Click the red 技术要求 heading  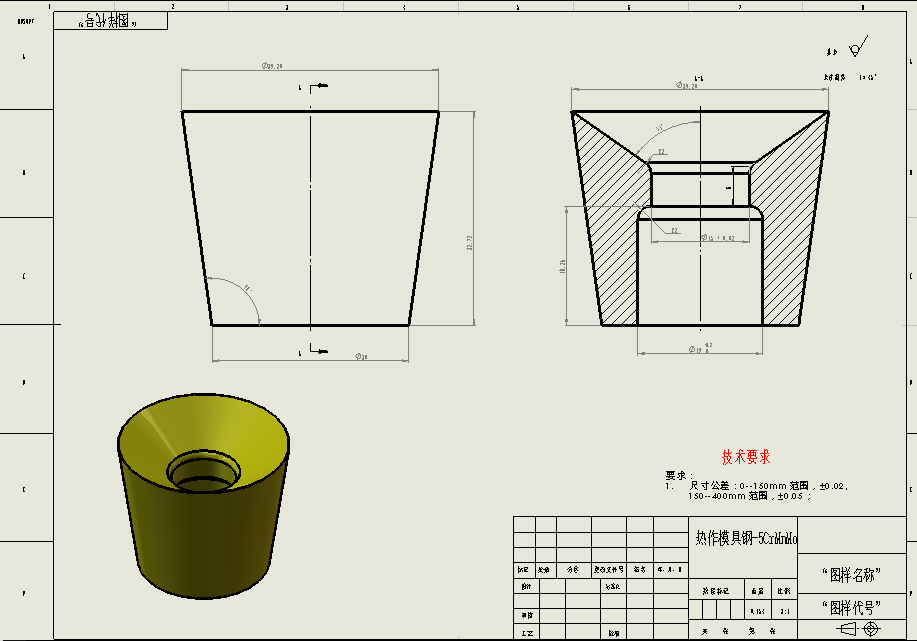tap(746, 457)
